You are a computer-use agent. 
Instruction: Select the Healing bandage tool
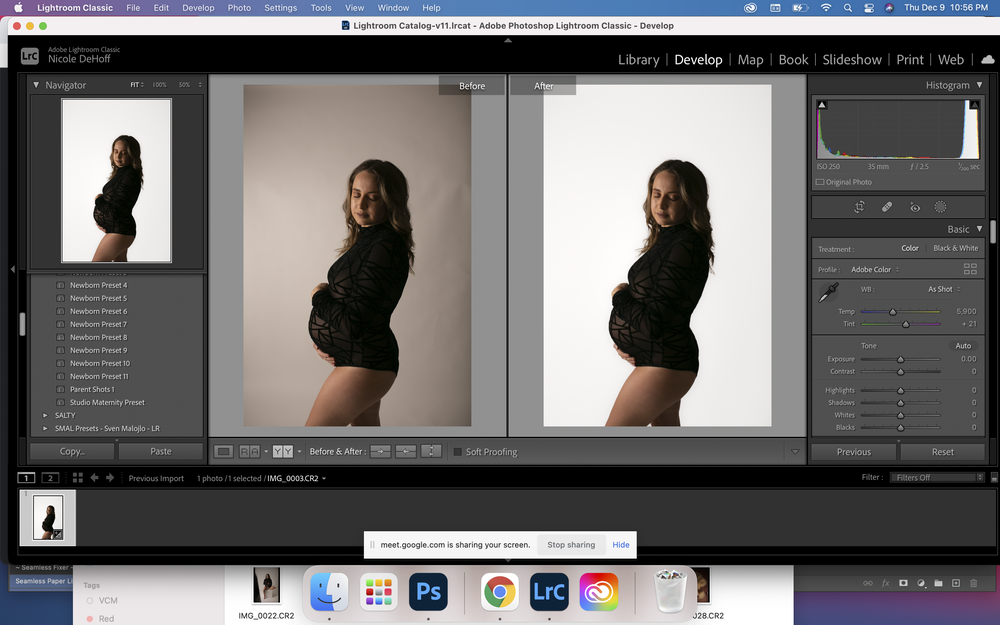tap(886, 207)
